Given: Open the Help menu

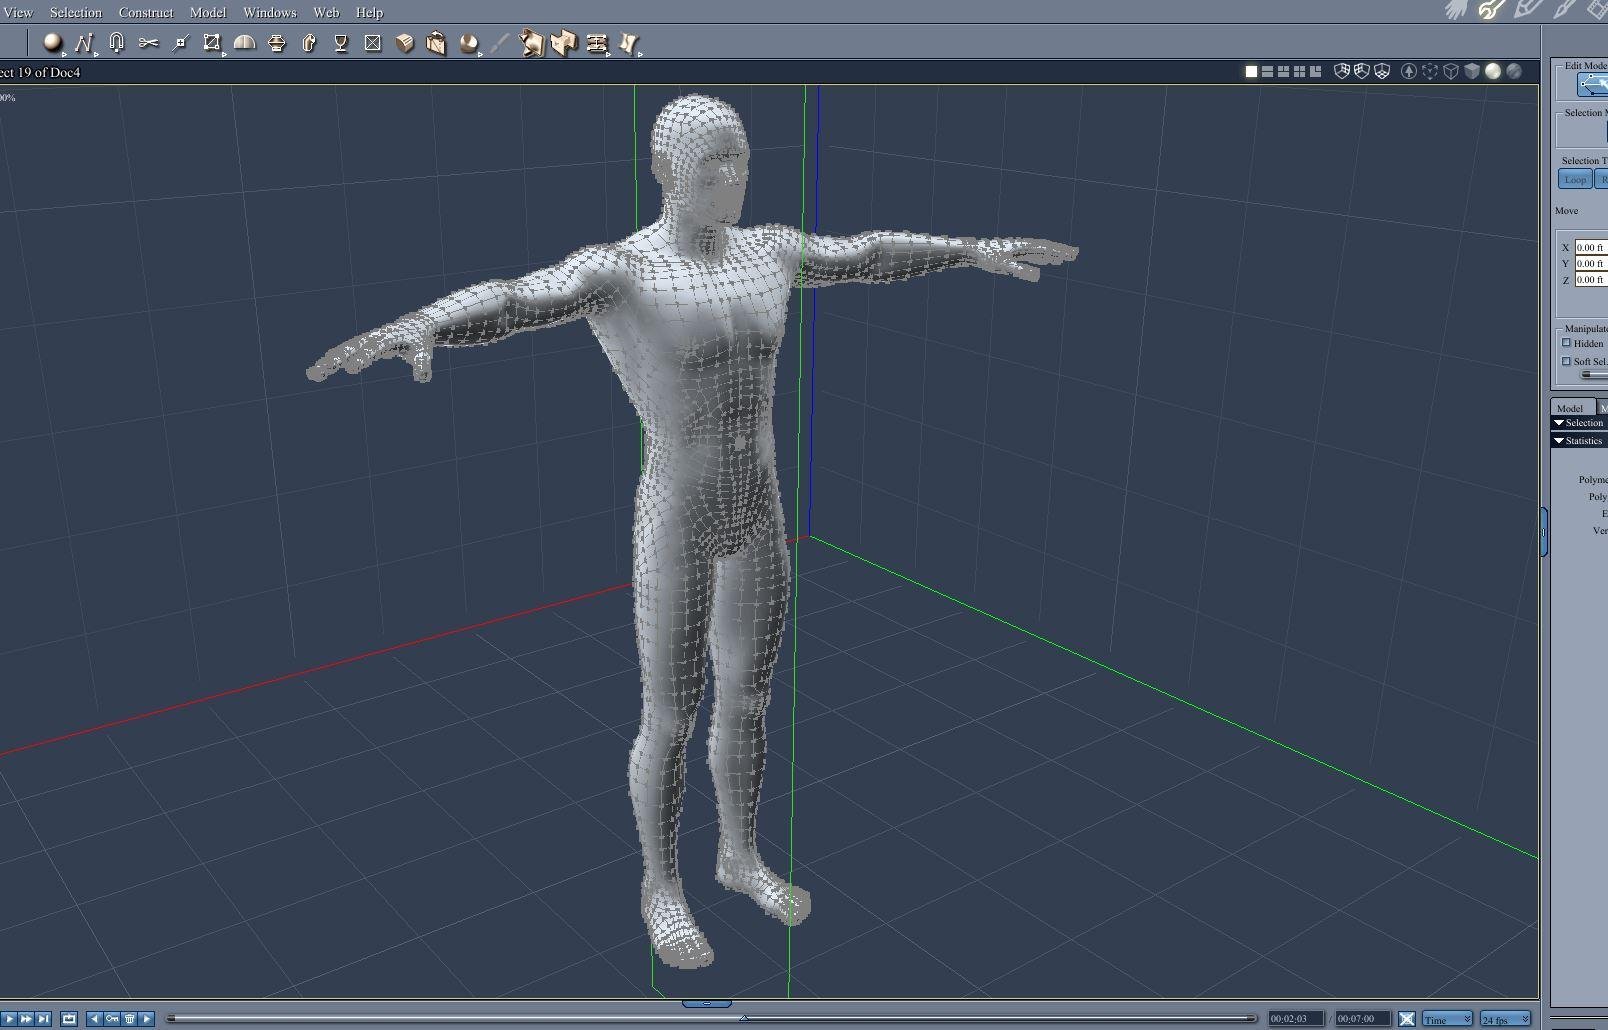Looking at the screenshot, I should pyautogui.click(x=369, y=12).
